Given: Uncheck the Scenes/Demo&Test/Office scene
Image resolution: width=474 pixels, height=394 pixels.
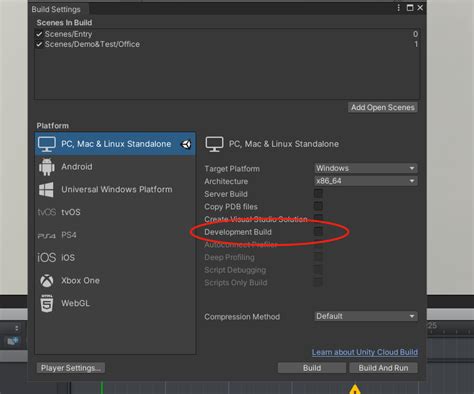Looking at the screenshot, I should pyautogui.click(x=39, y=44).
